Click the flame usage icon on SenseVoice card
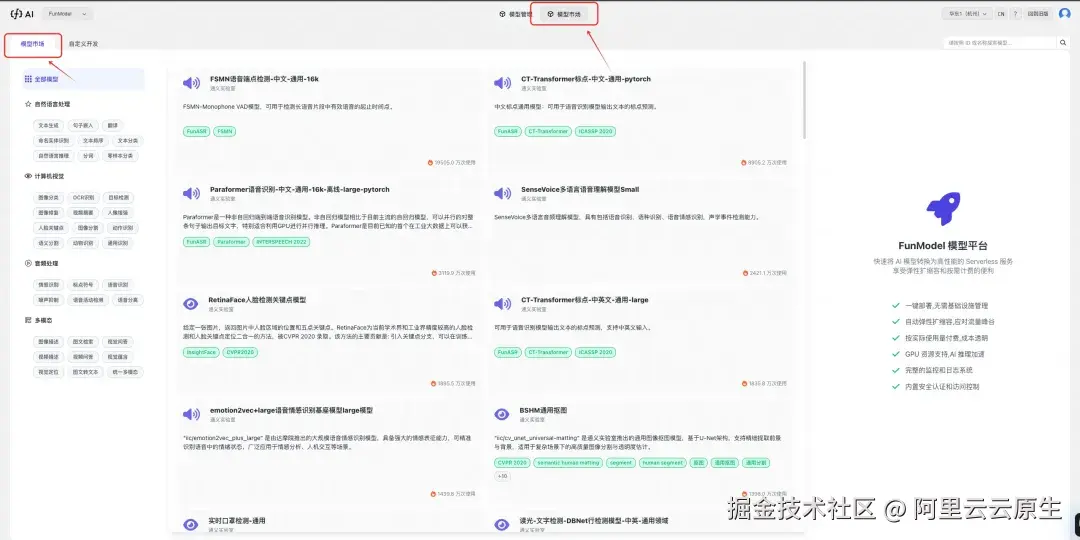 point(744,273)
